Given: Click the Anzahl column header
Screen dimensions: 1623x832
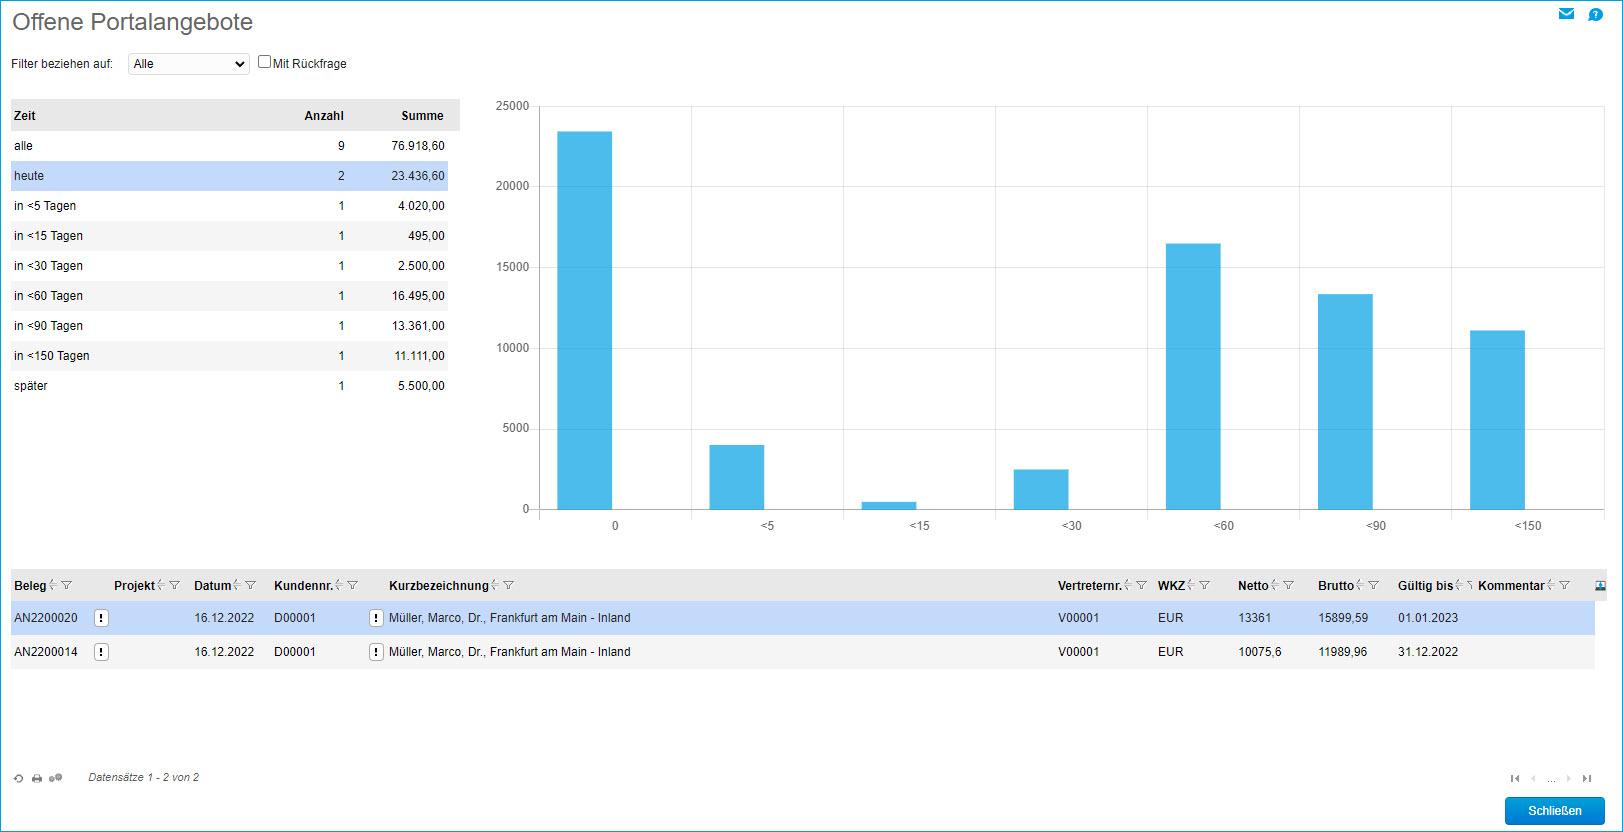Looking at the screenshot, I should (324, 116).
